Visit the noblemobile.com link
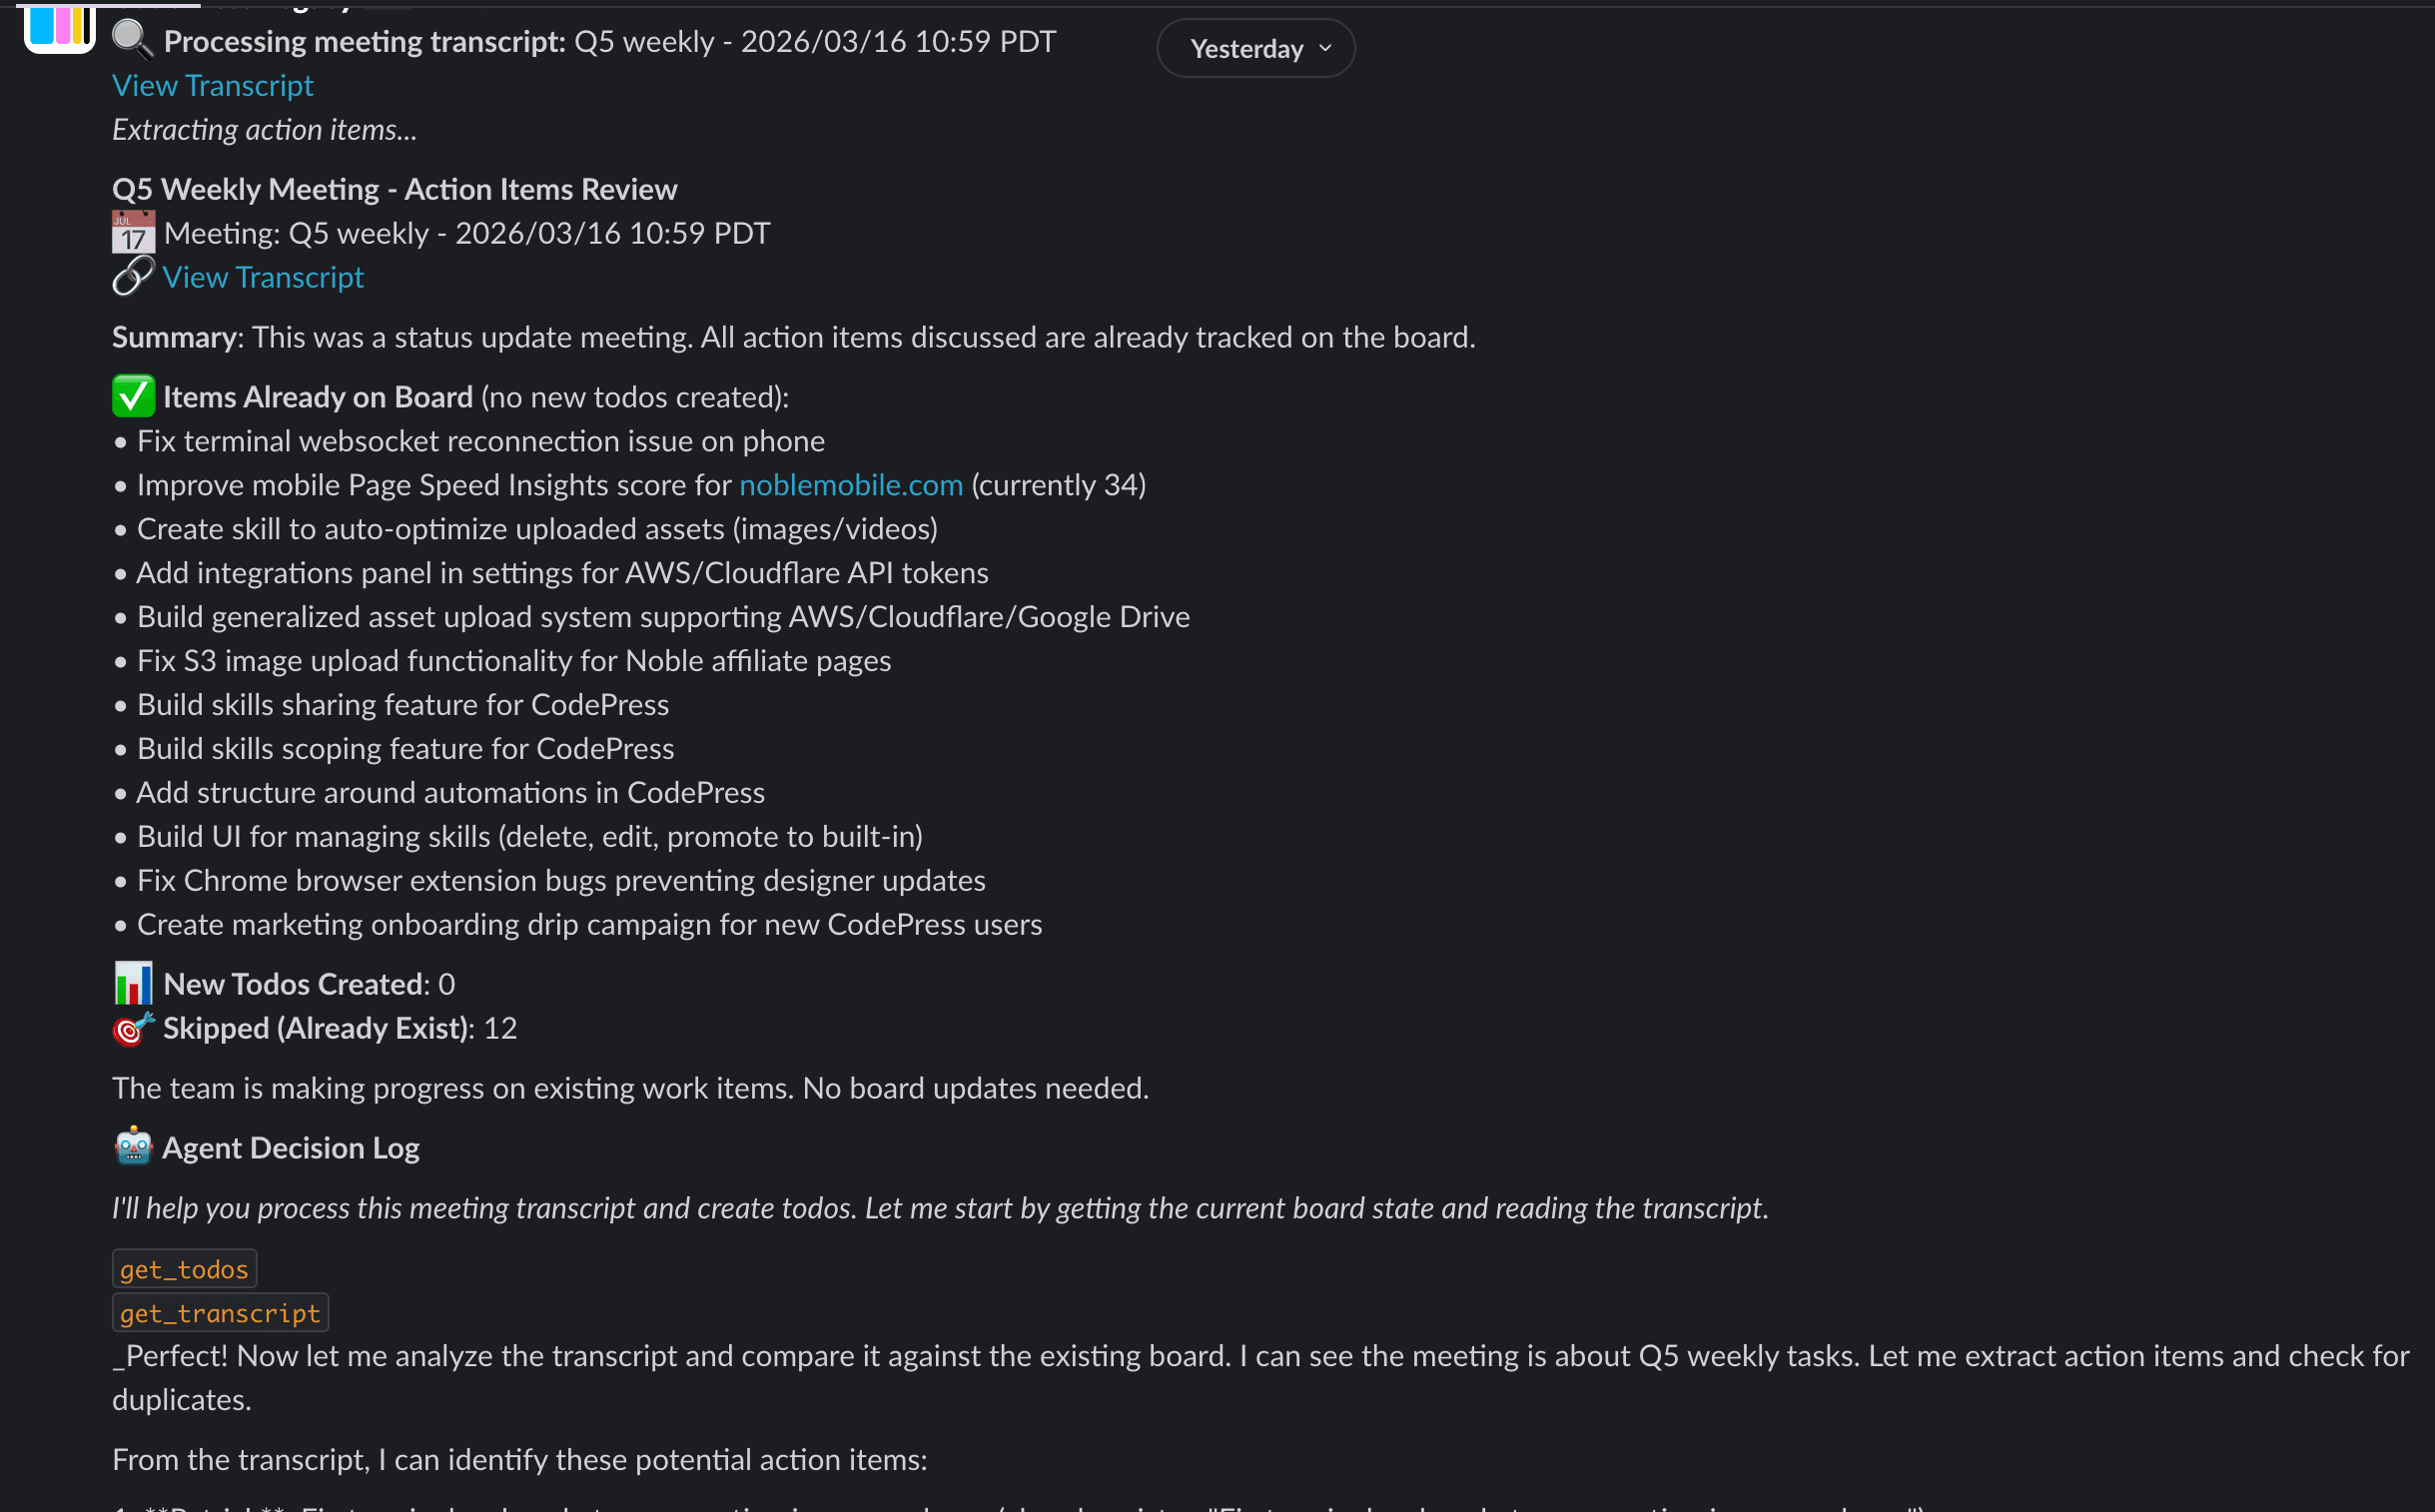The image size is (2435, 1512). click(850, 484)
